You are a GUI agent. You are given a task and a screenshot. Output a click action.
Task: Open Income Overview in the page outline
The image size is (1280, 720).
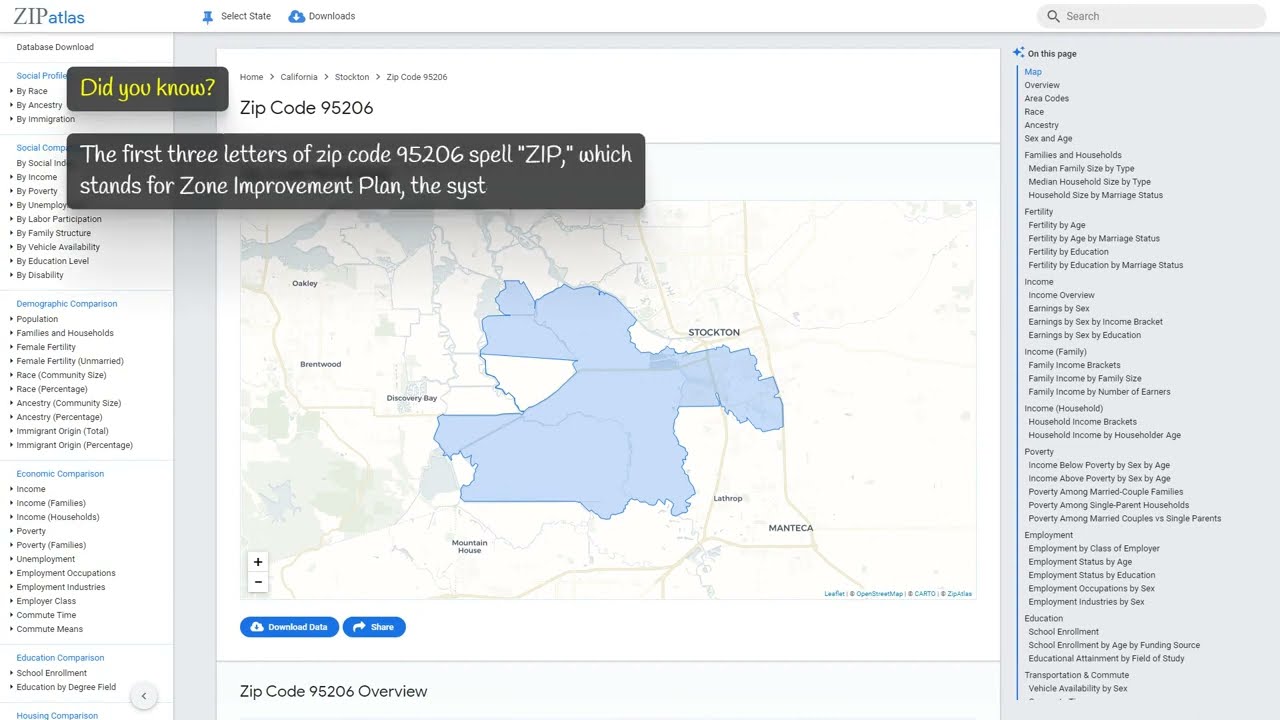tap(1062, 295)
